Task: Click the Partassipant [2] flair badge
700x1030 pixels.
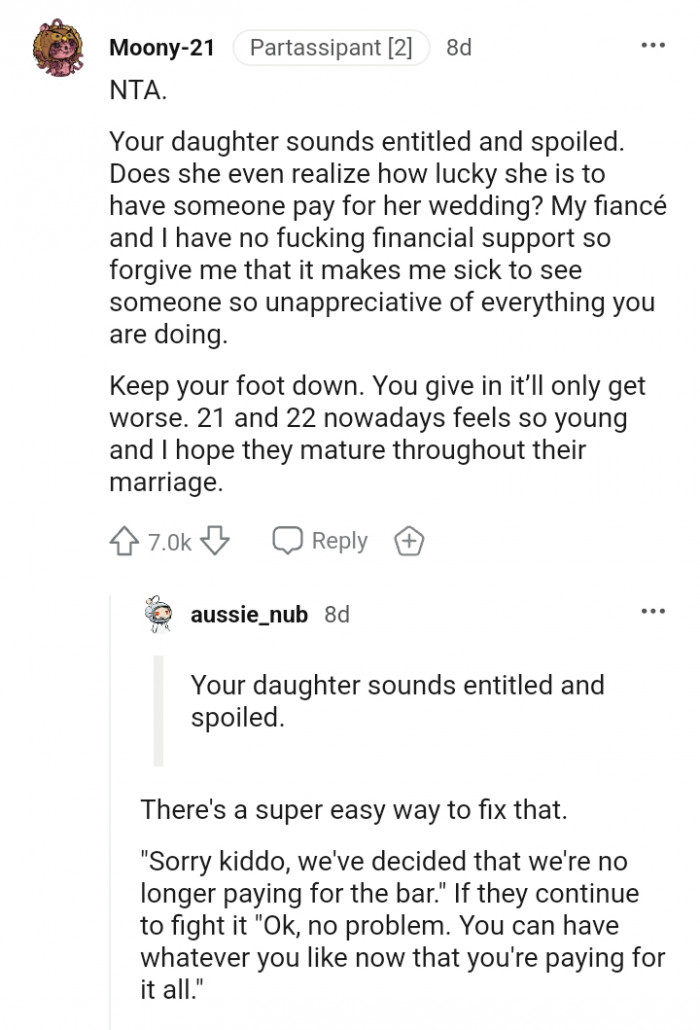Action: tap(330, 46)
